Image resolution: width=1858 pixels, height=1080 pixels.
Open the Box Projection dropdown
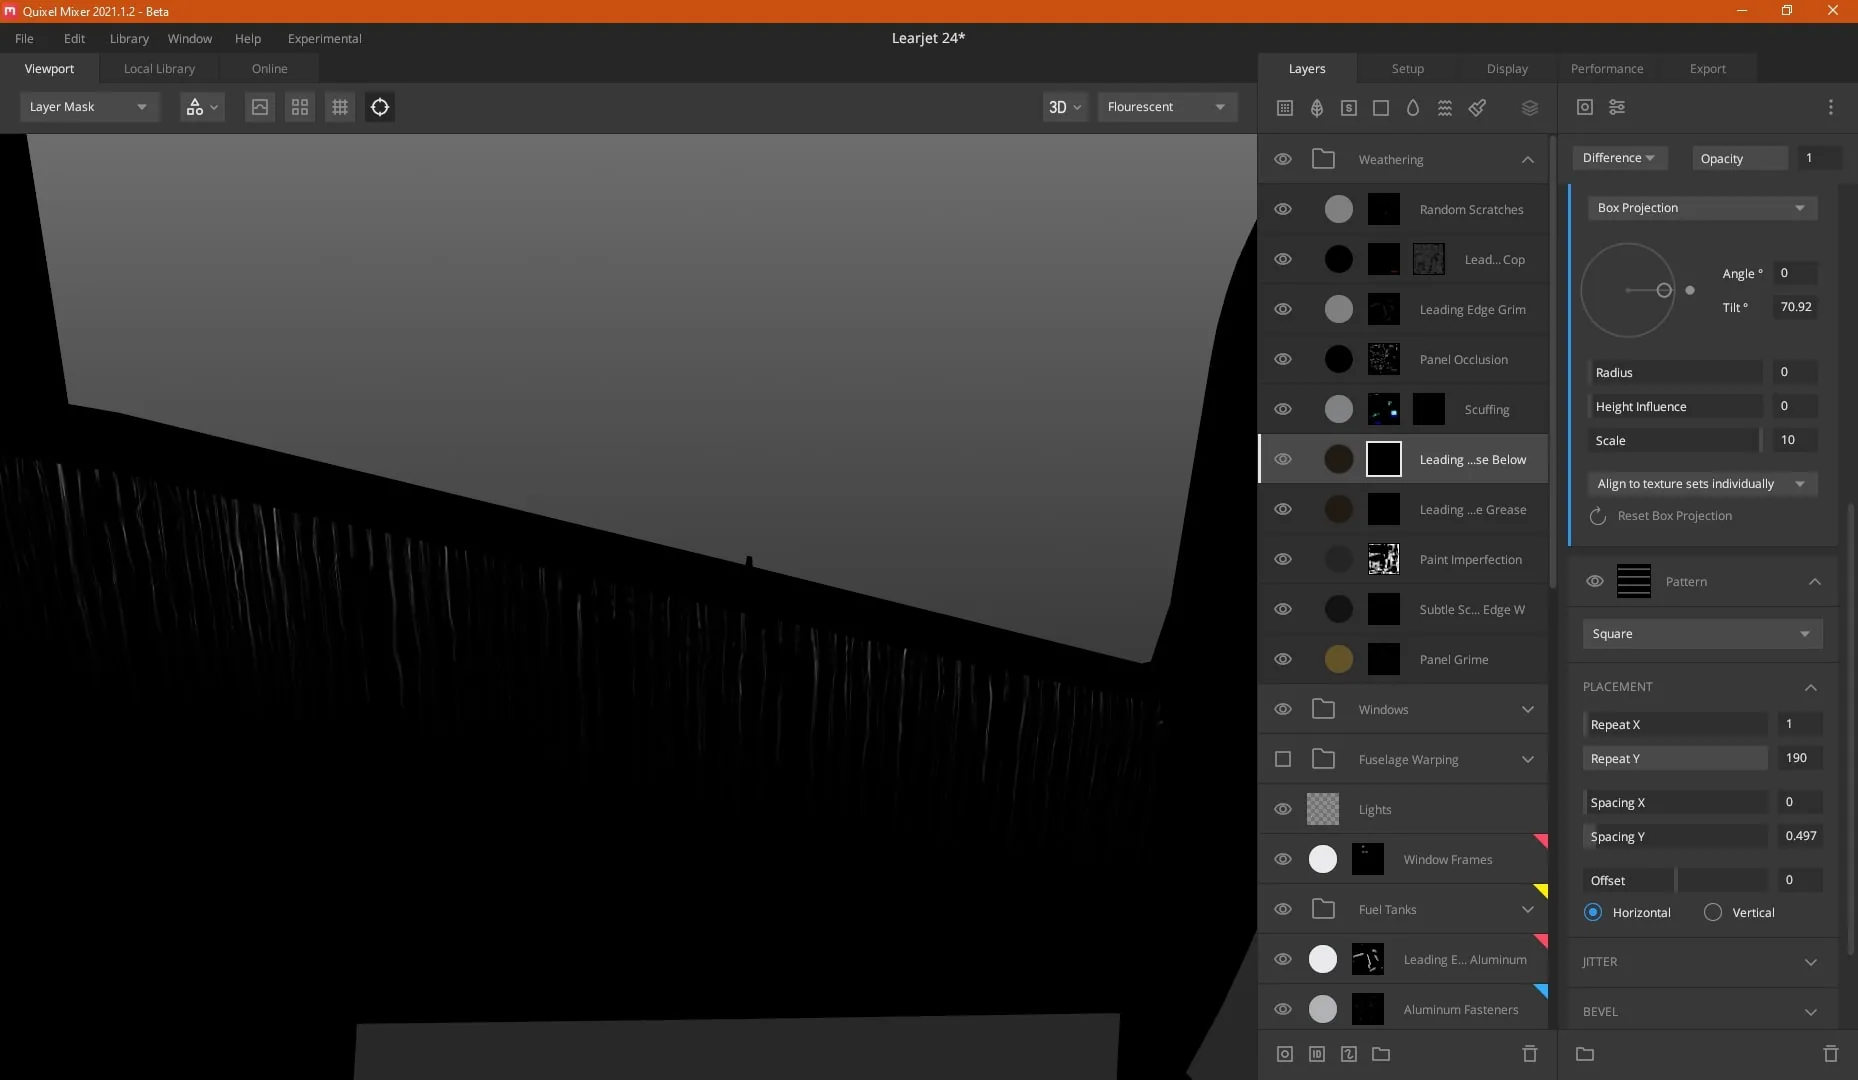pos(1702,208)
